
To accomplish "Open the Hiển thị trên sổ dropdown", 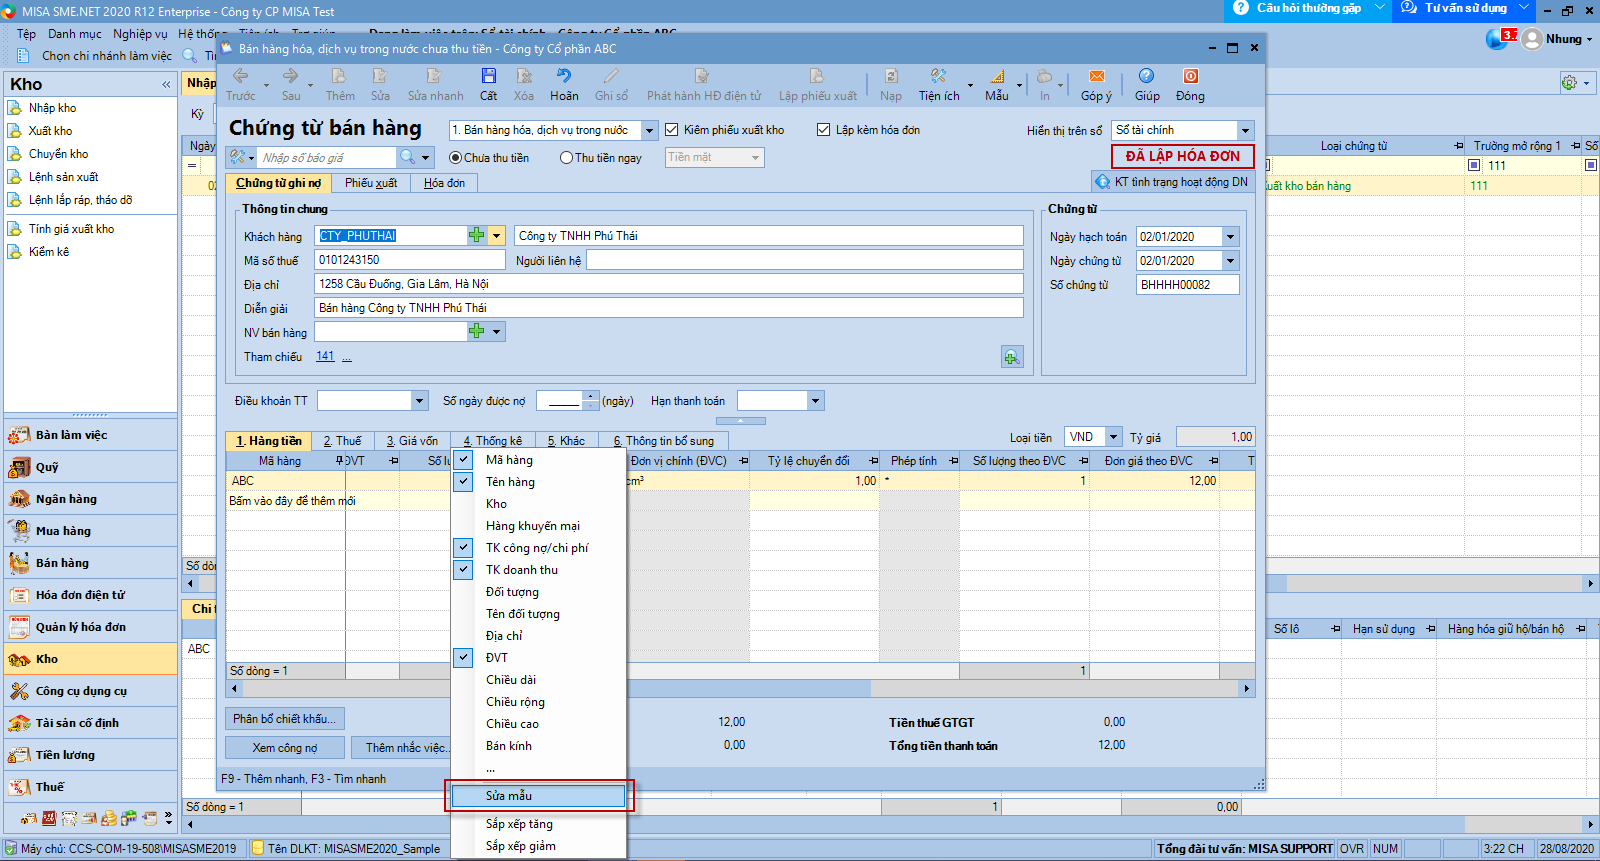I will [x=1245, y=130].
